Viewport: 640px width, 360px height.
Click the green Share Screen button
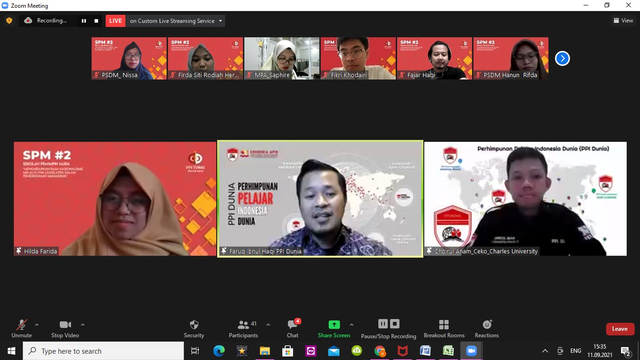point(334,329)
